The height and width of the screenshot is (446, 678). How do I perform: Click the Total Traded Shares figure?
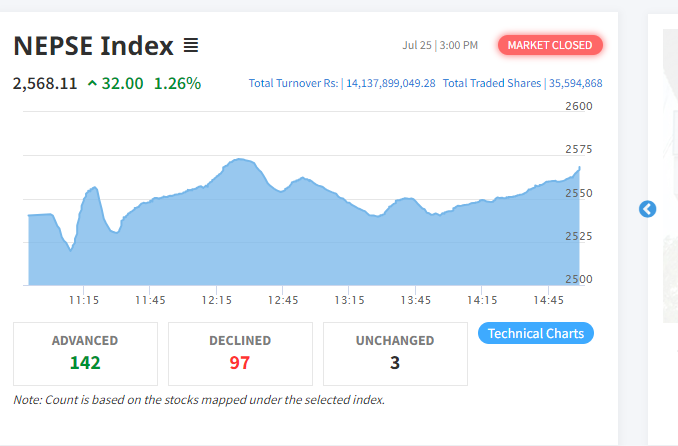(x=575, y=83)
